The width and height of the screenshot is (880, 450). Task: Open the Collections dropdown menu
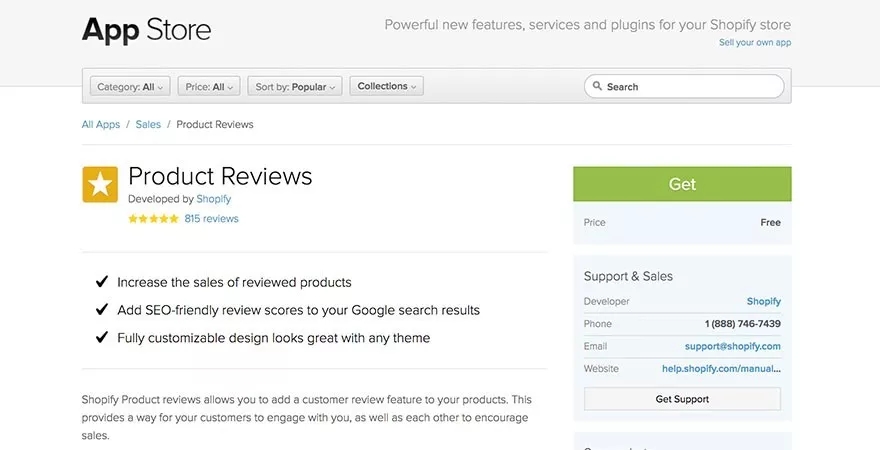coord(387,87)
